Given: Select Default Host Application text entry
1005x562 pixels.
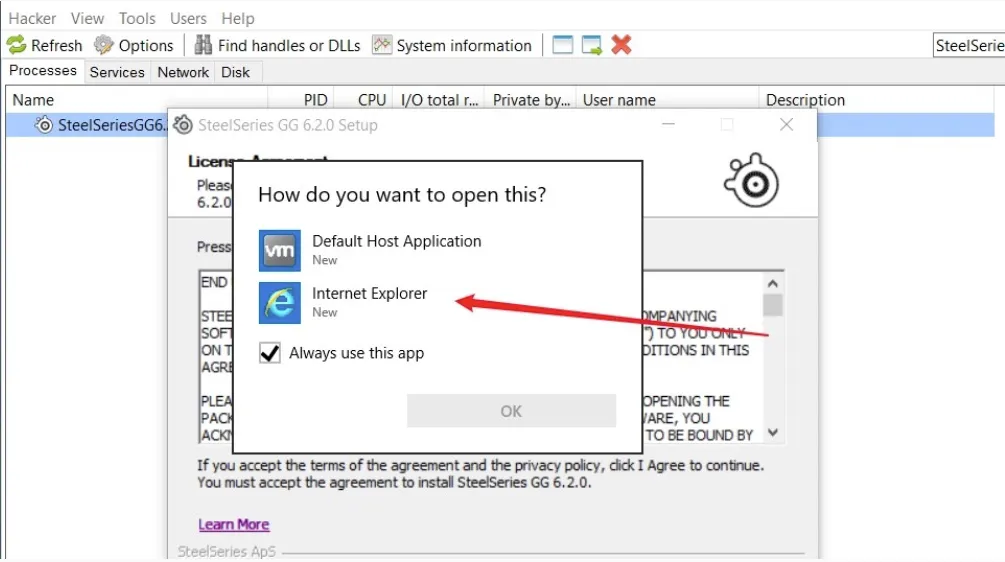Looking at the screenshot, I should pyautogui.click(x=396, y=241).
